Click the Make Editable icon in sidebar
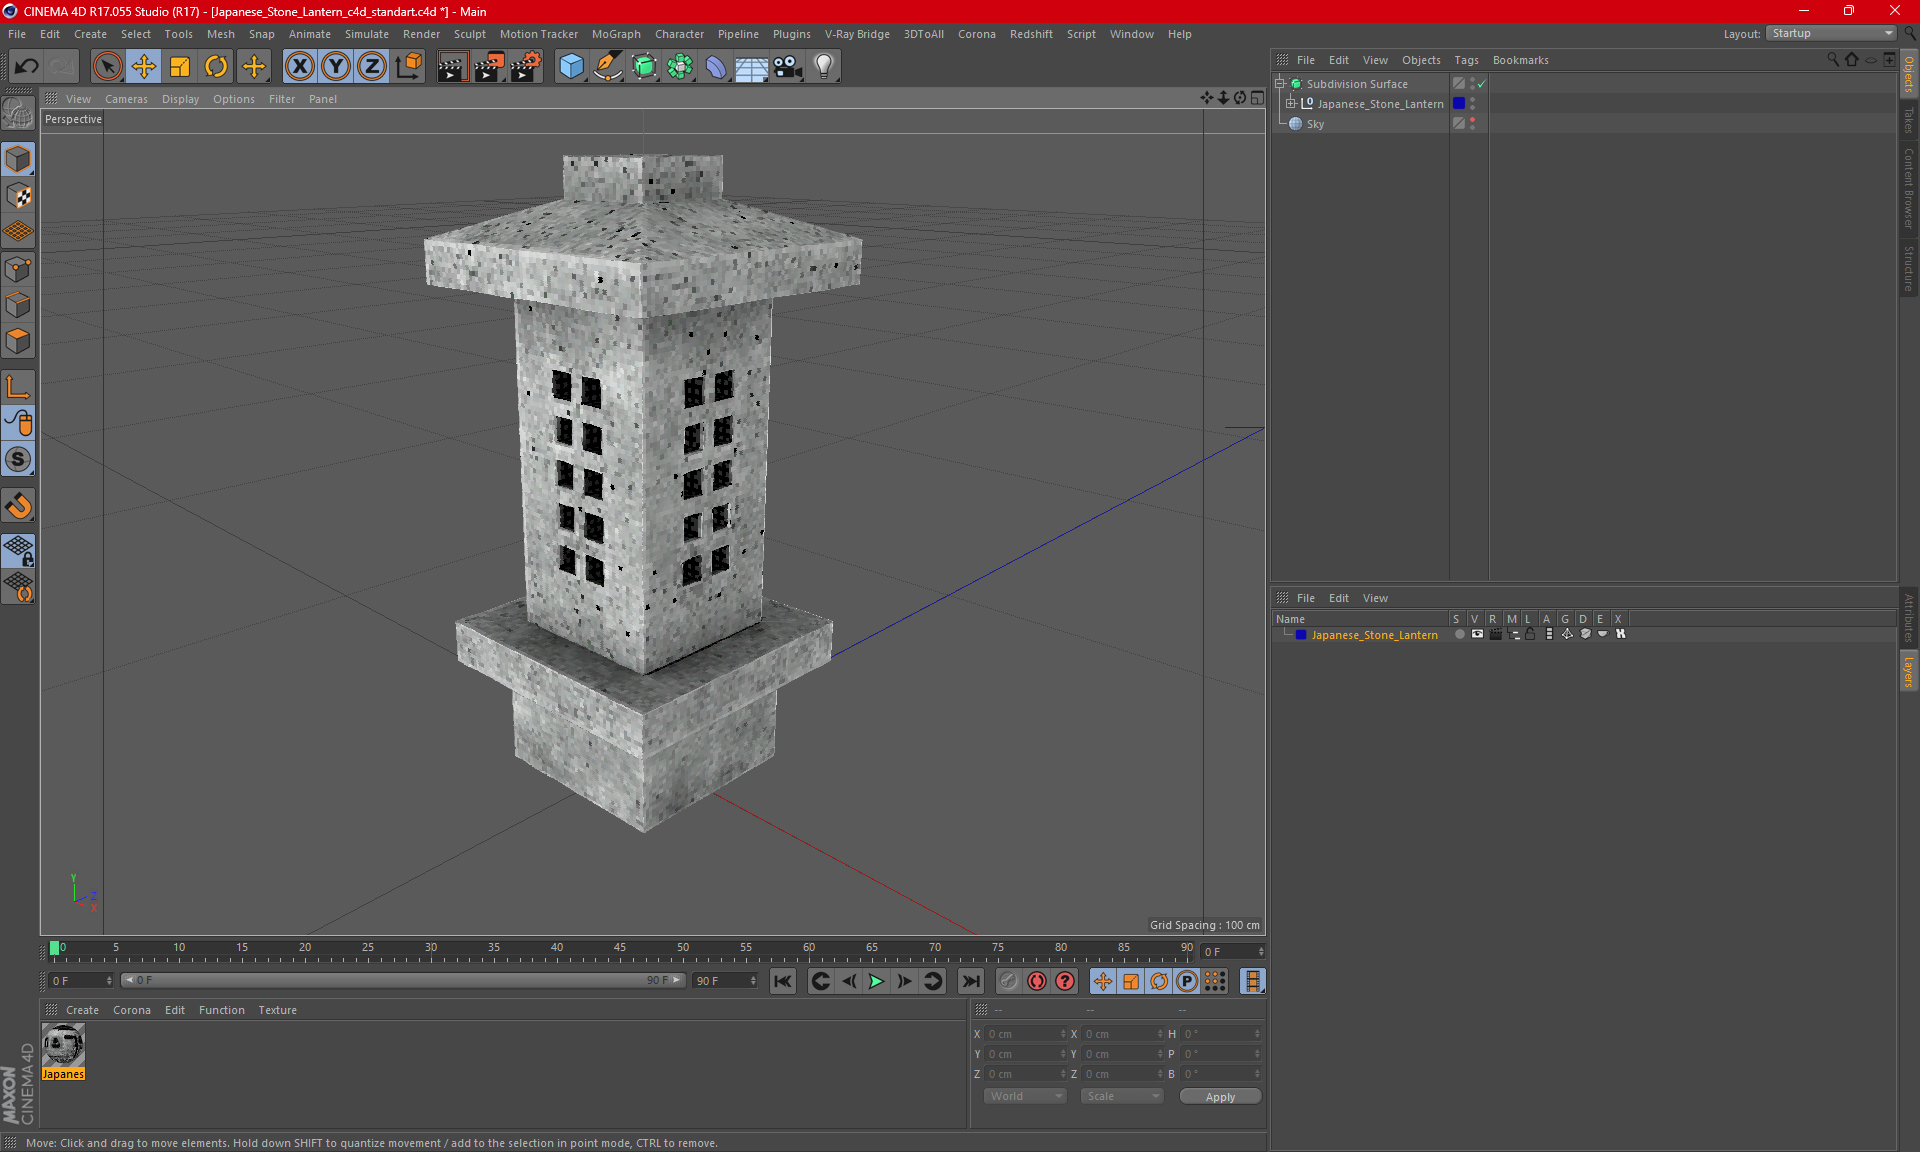The width and height of the screenshot is (1920, 1152). [x=18, y=113]
